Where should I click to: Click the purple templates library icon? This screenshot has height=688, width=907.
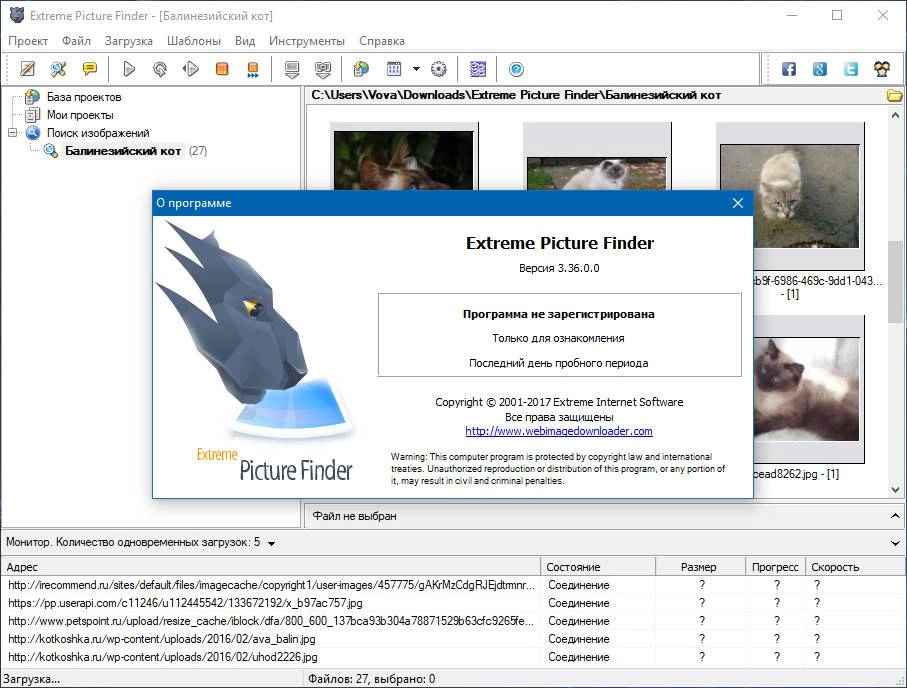pos(478,69)
